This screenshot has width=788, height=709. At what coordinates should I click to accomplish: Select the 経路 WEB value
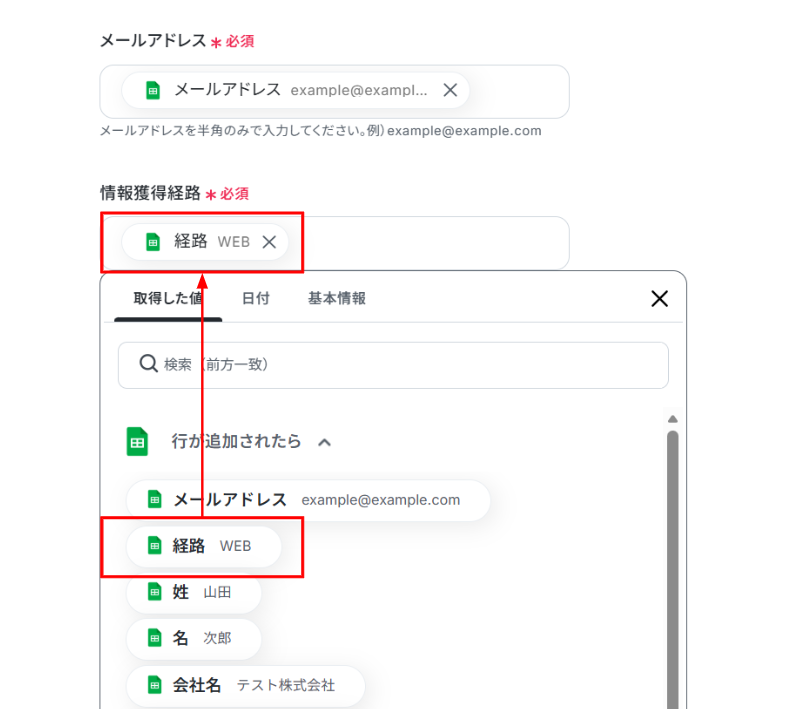(x=203, y=546)
